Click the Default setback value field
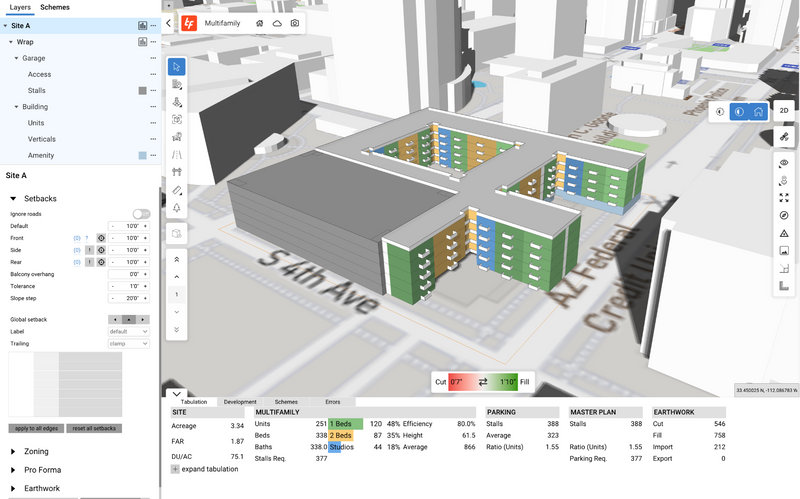 click(129, 226)
